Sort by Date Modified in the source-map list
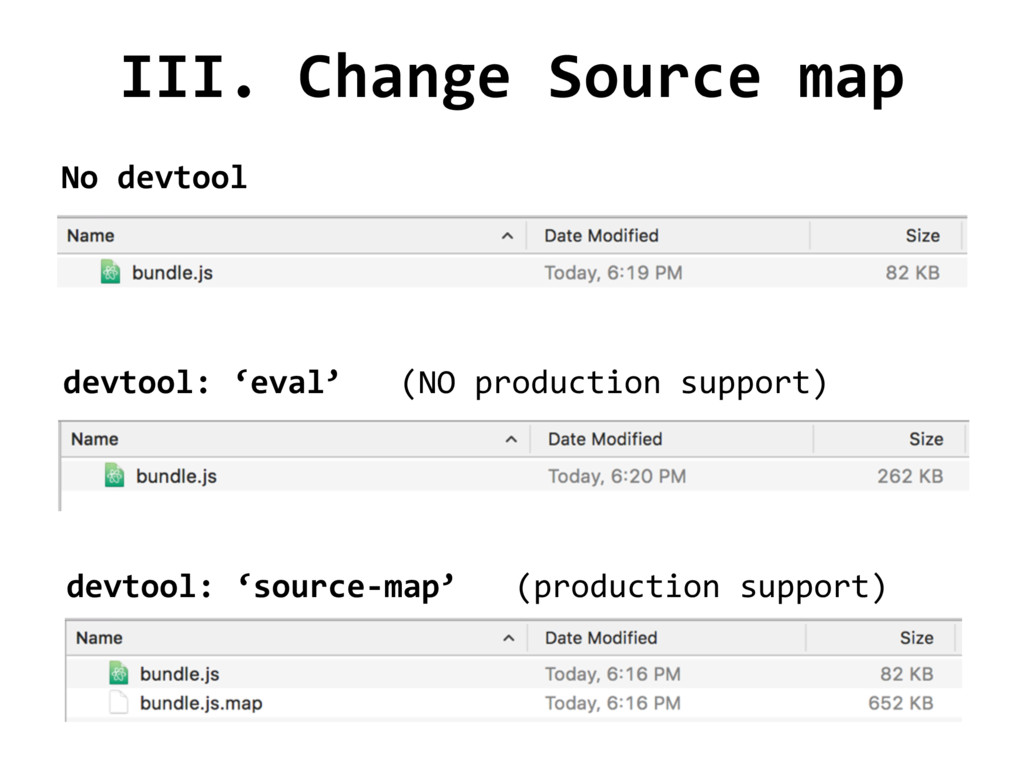The height and width of the screenshot is (768, 1024). pos(601,638)
